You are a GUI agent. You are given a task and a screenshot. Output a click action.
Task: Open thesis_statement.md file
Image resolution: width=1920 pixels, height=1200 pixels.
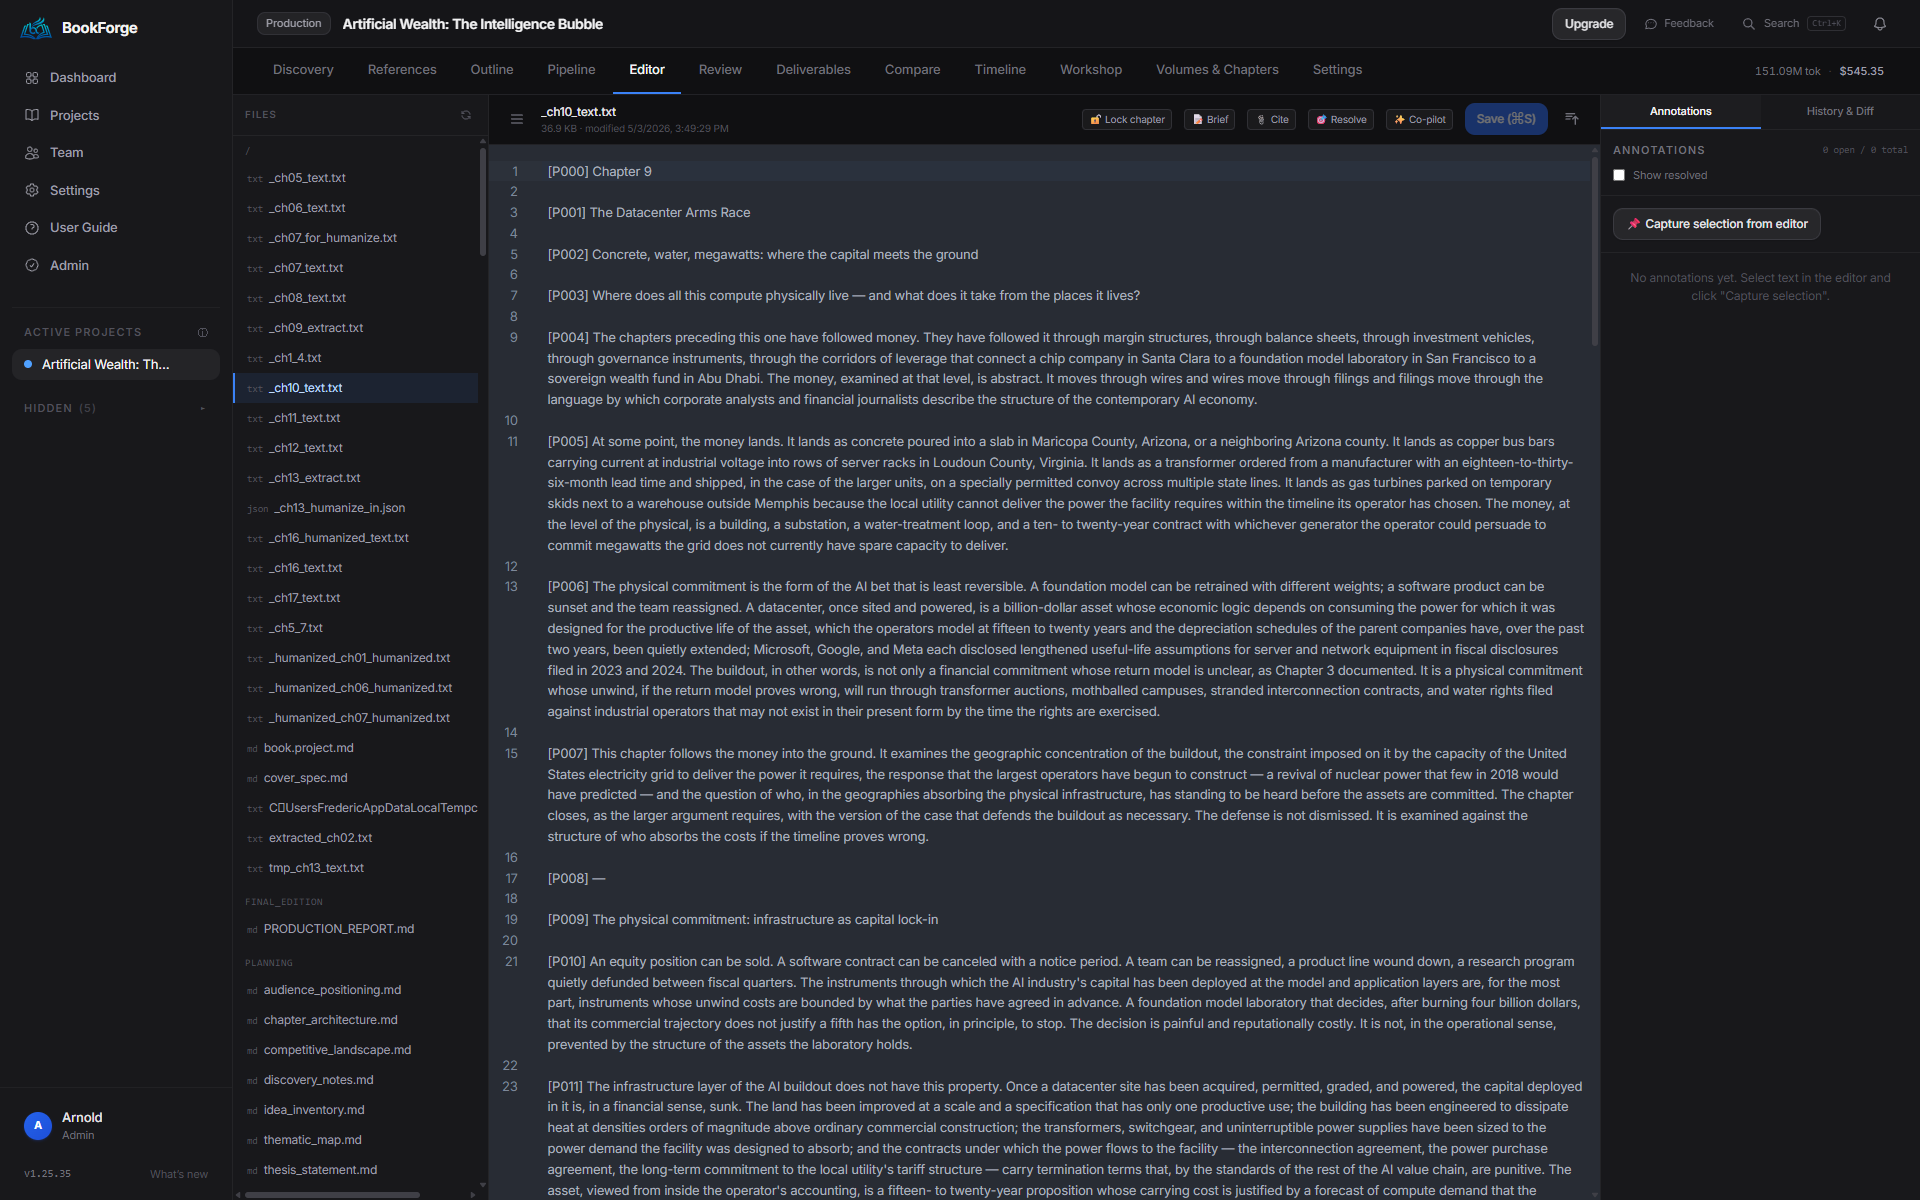click(356, 1170)
